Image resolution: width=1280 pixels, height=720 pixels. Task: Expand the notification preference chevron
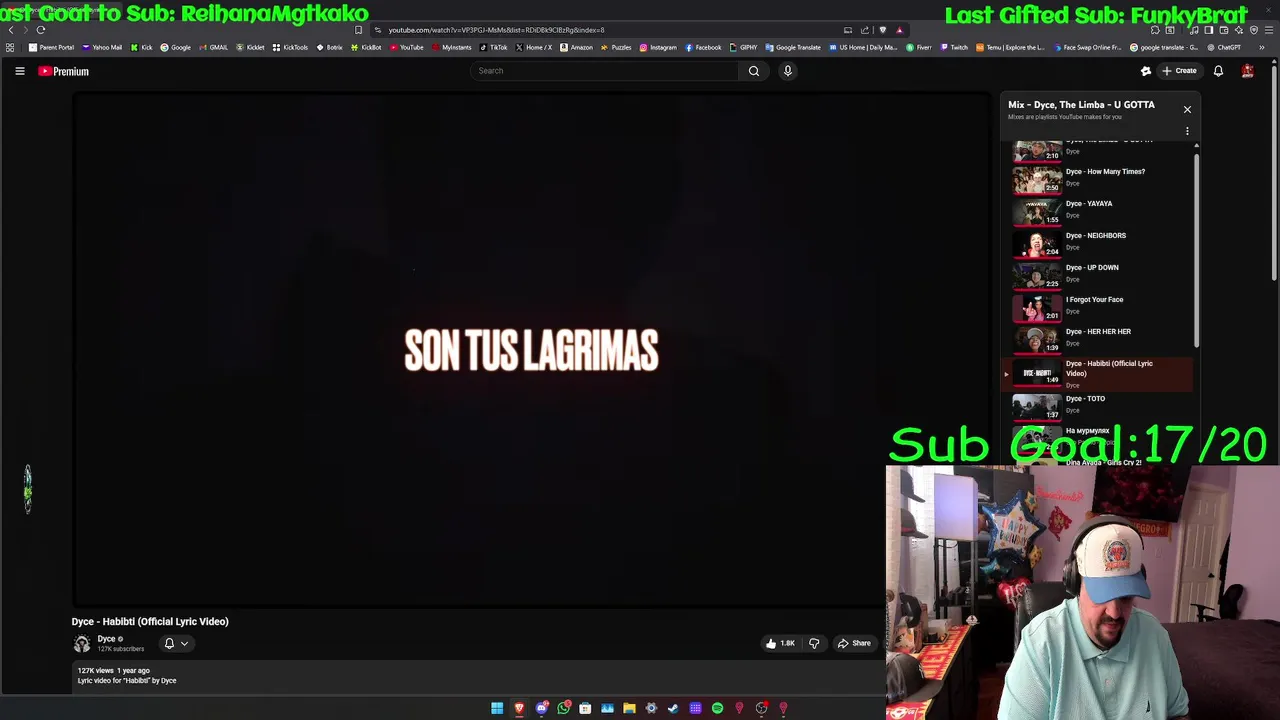pyautogui.click(x=184, y=644)
